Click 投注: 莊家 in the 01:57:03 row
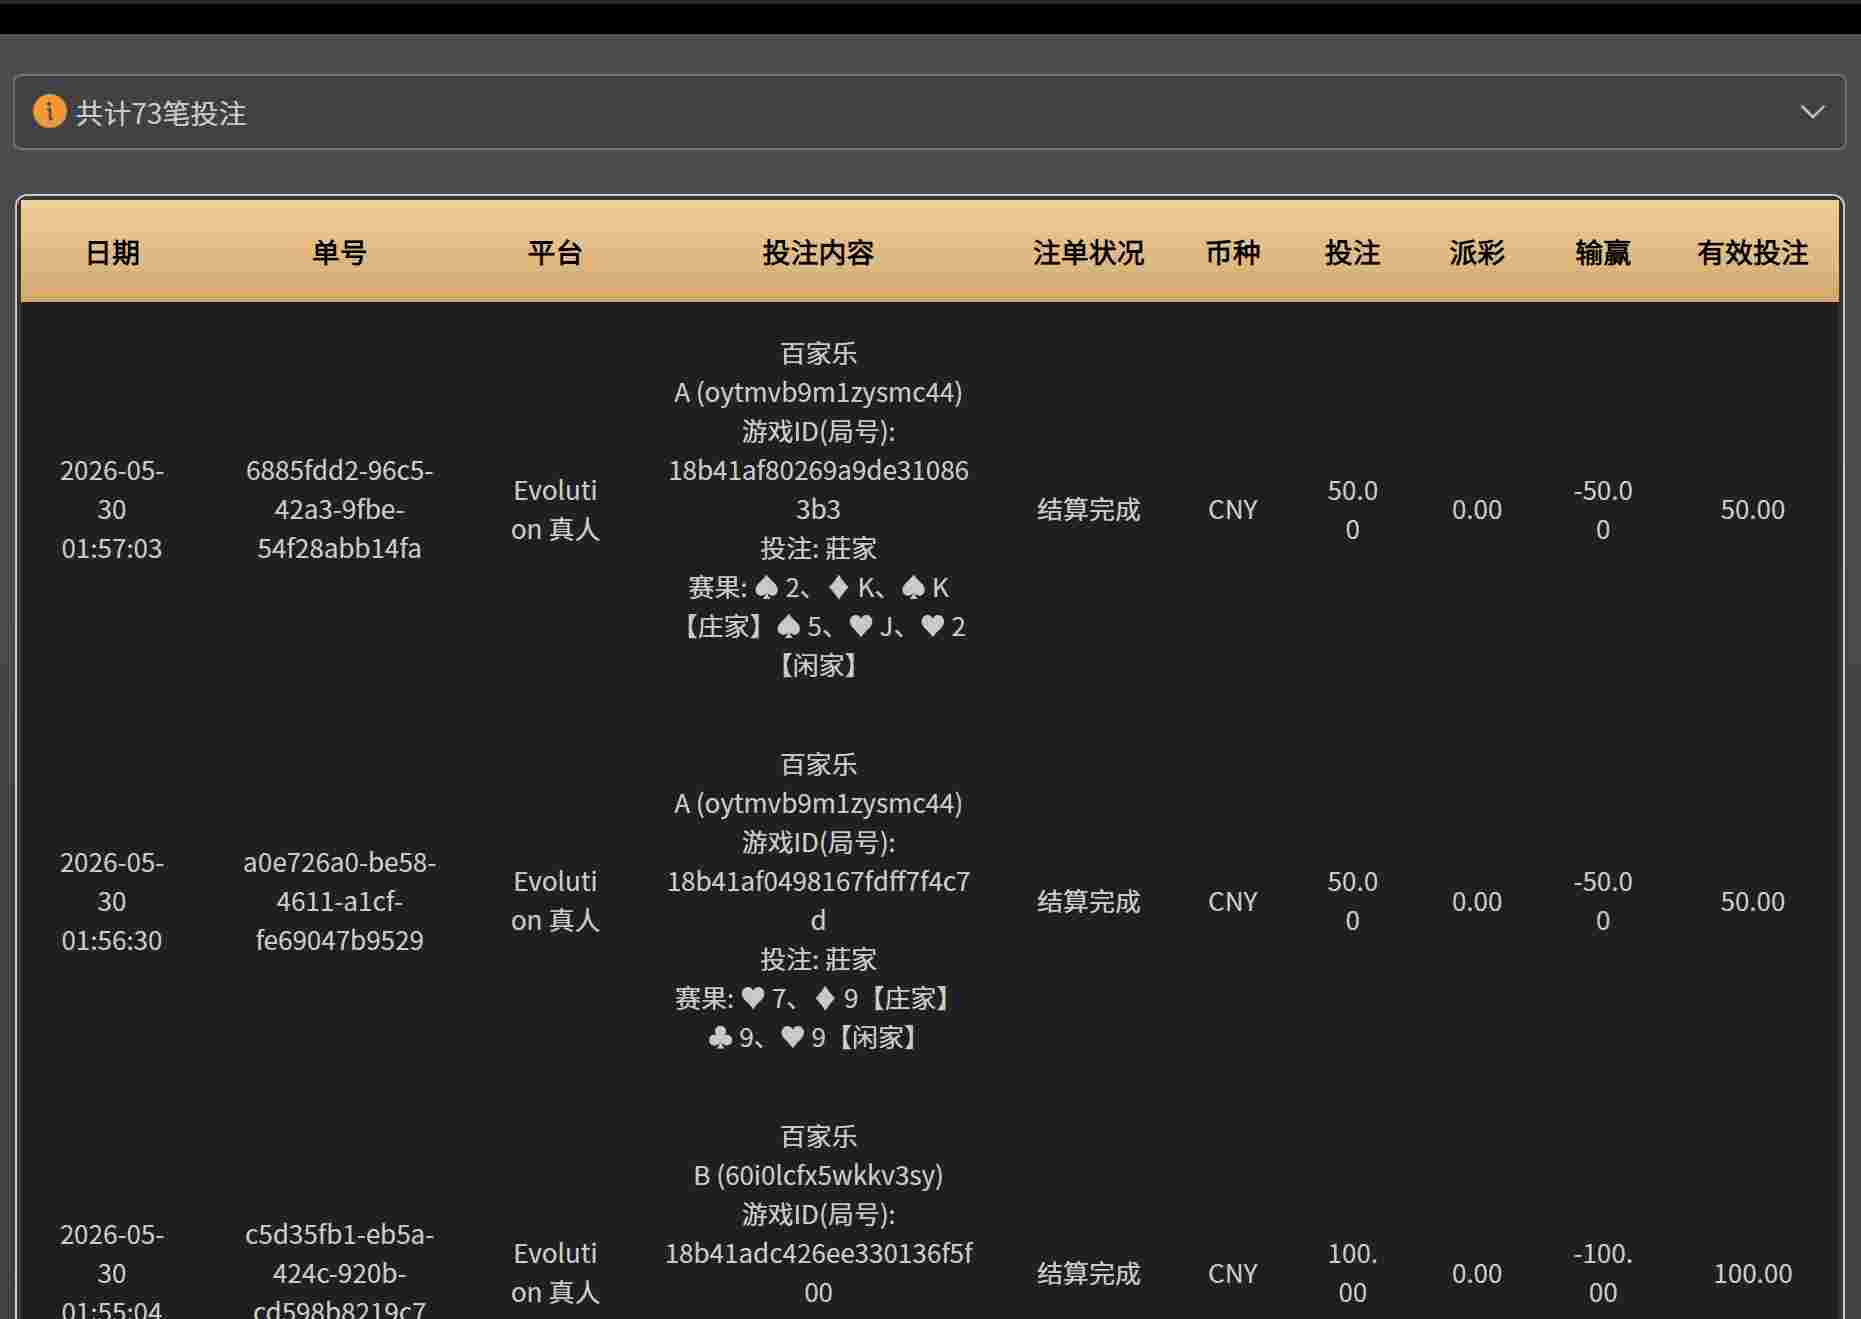 tap(818, 548)
